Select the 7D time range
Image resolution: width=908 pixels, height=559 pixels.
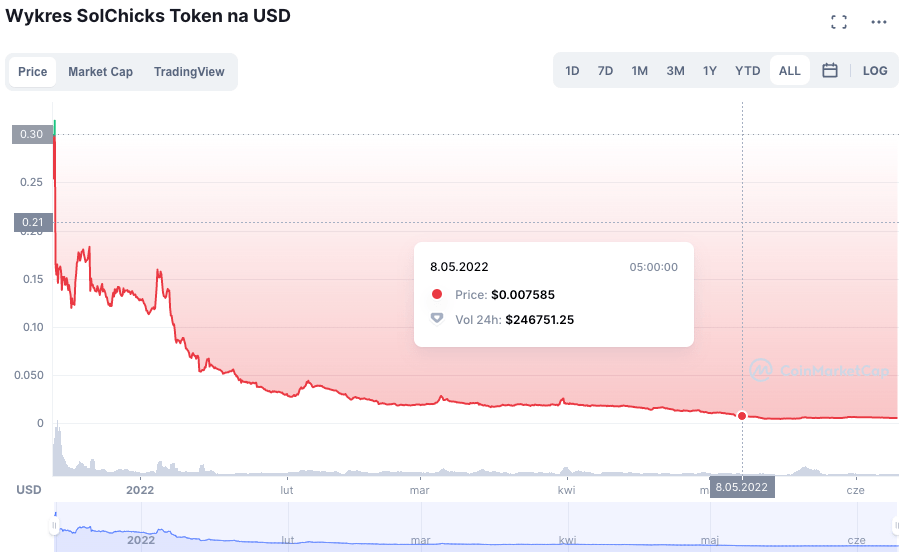coord(605,71)
